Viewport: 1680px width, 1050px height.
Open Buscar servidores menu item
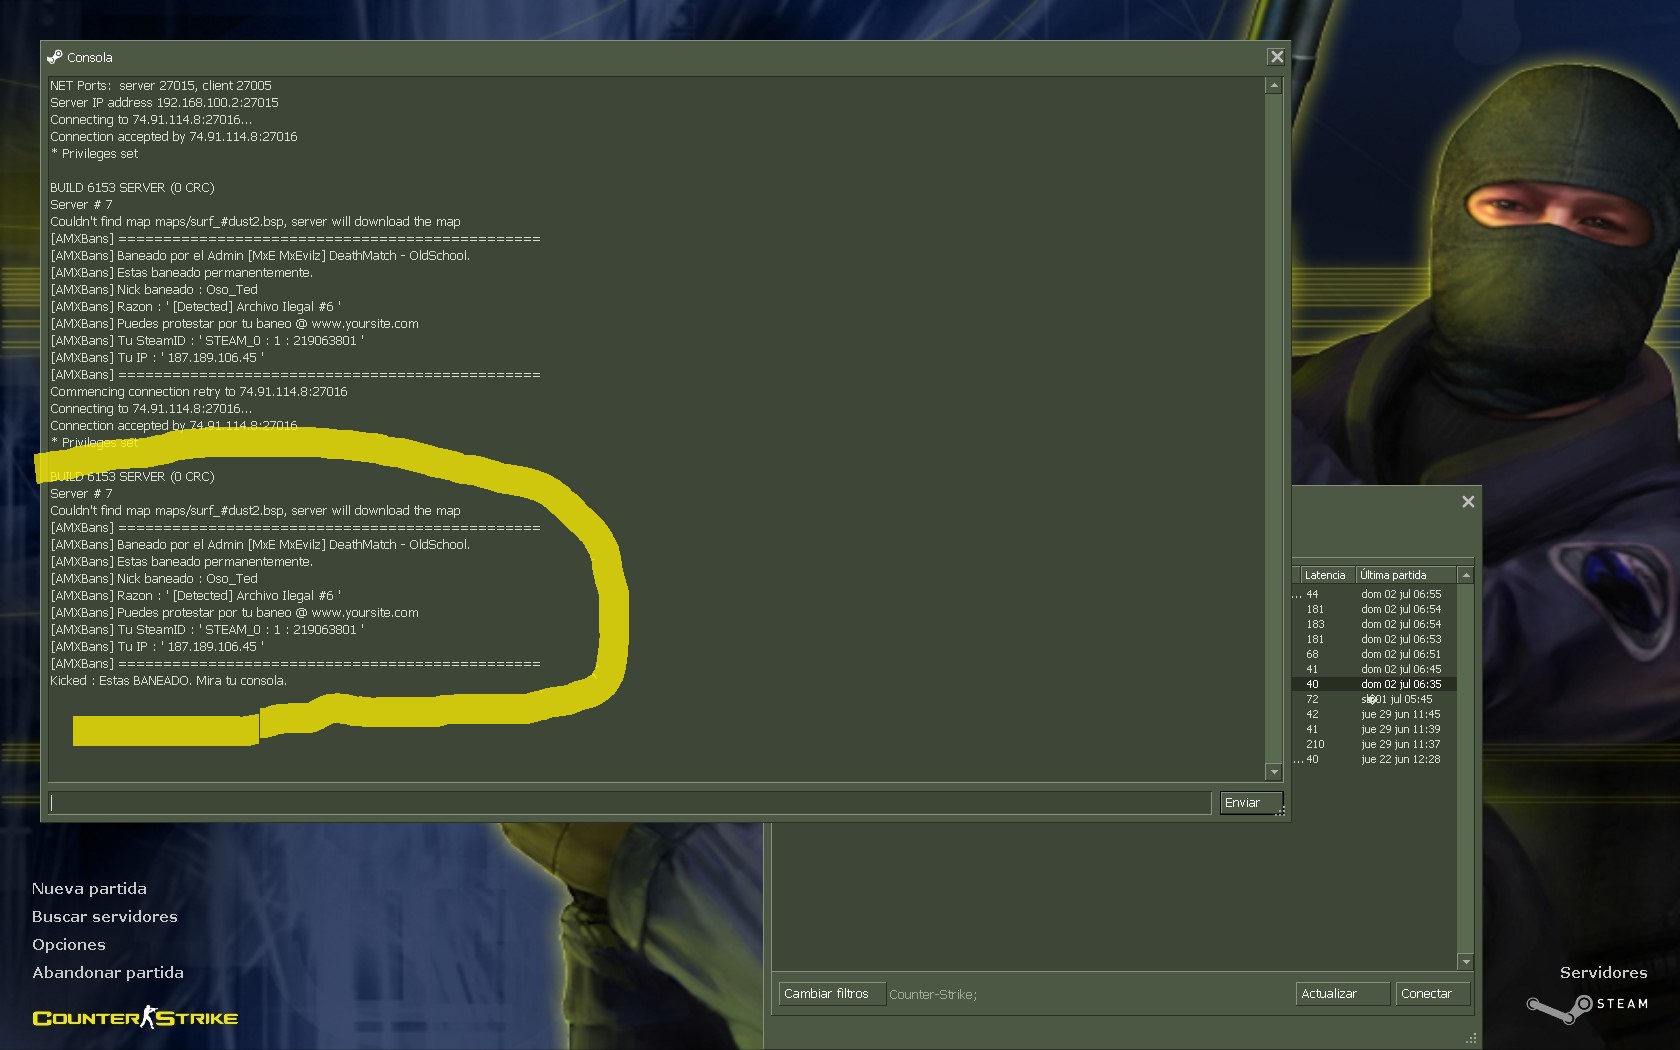pos(105,917)
